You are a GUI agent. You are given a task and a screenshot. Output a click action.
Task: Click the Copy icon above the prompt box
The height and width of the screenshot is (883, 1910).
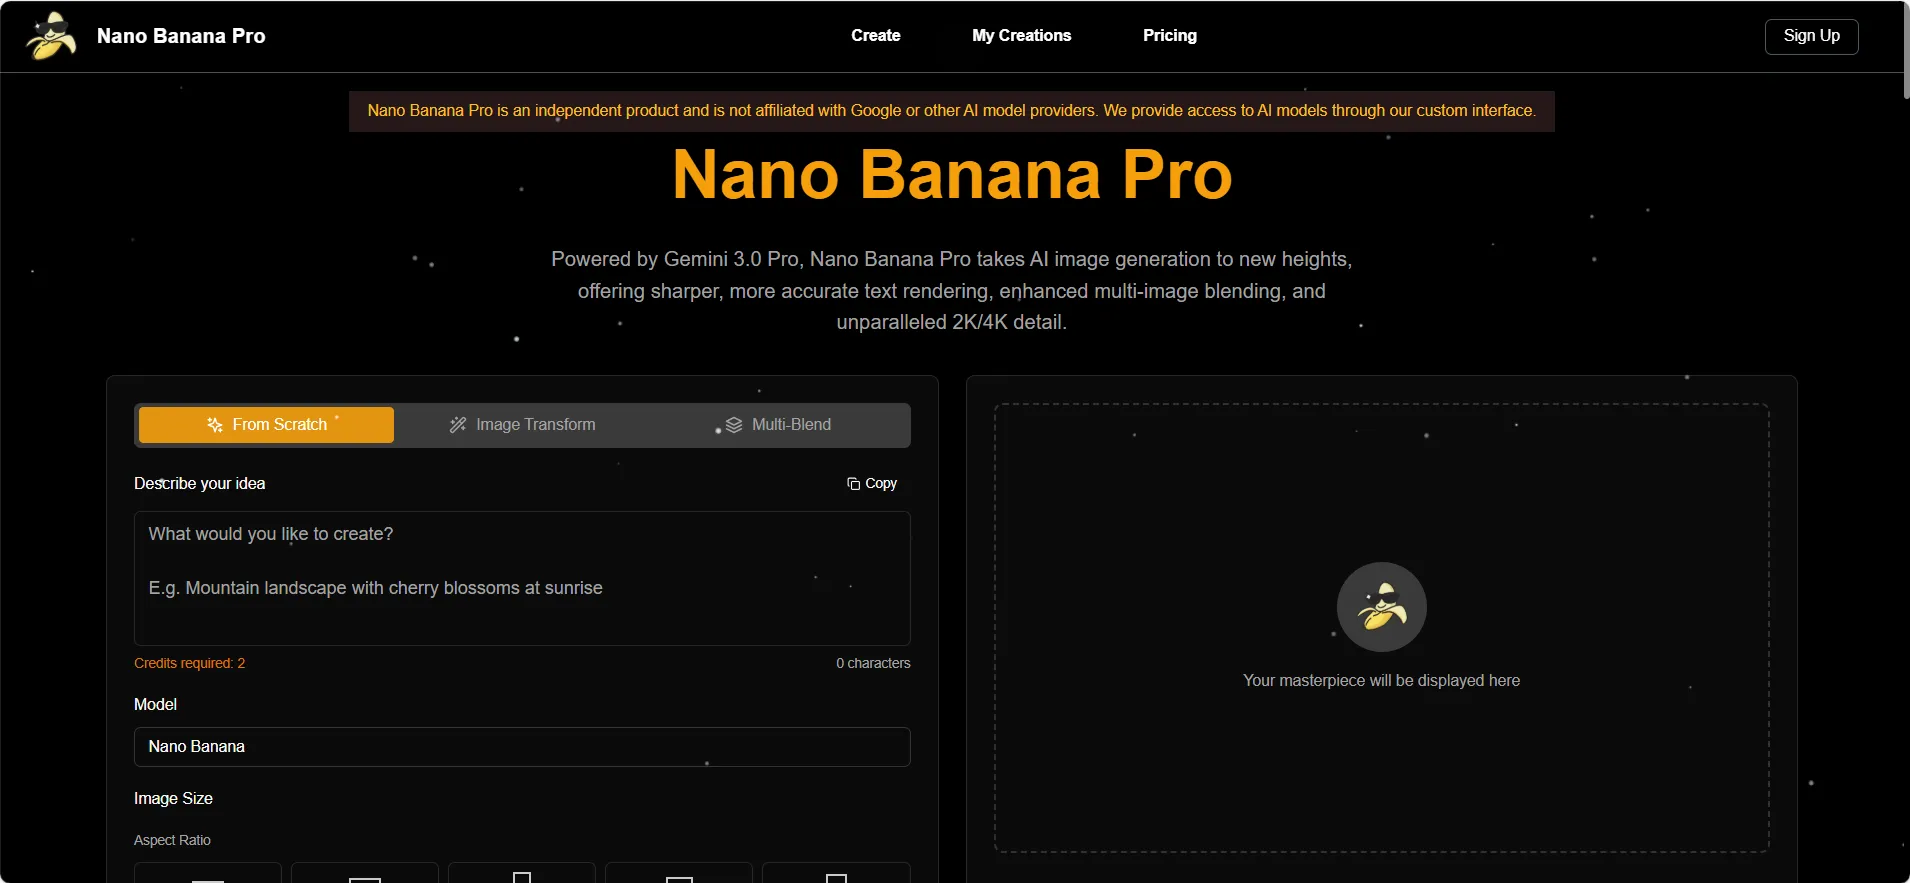click(x=853, y=484)
